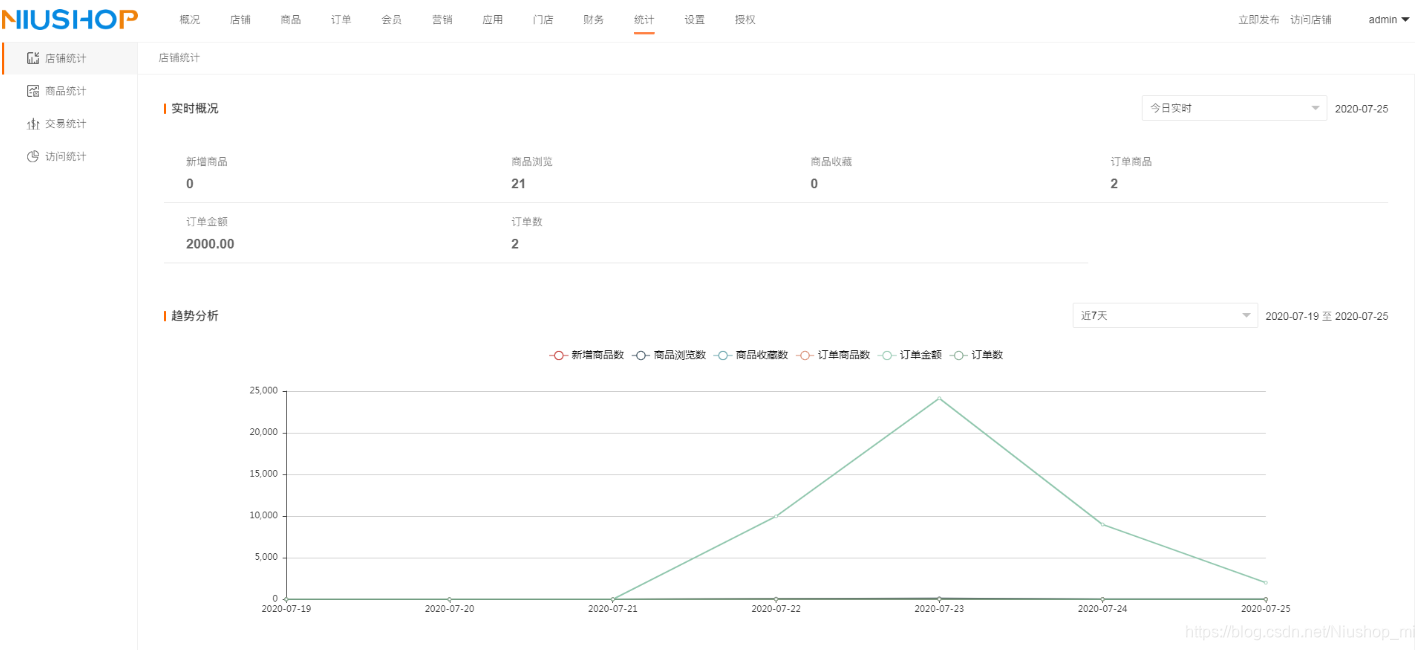Click the 订单金额 value 2000.00
Image resolution: width=1424 pixels, height=650 pixels.
[210, 244]
